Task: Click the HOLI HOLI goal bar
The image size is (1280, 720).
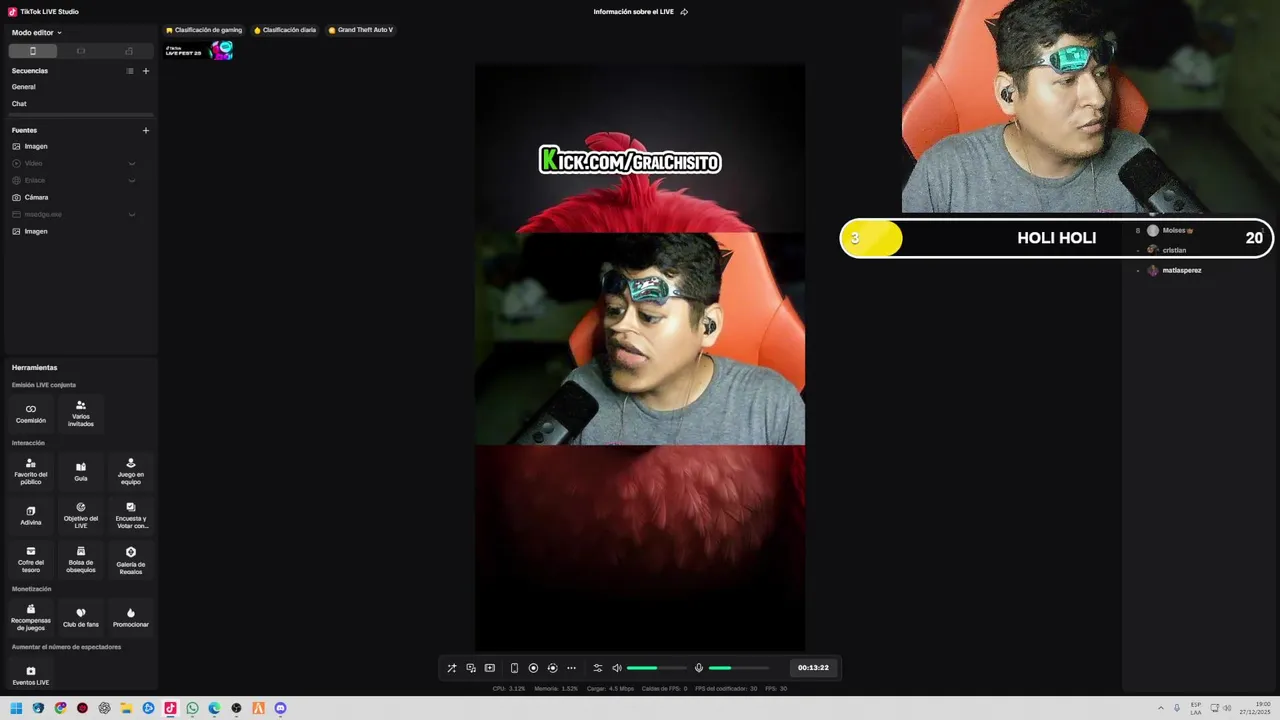Action: pyautogui.click(x=1057, y=238)
